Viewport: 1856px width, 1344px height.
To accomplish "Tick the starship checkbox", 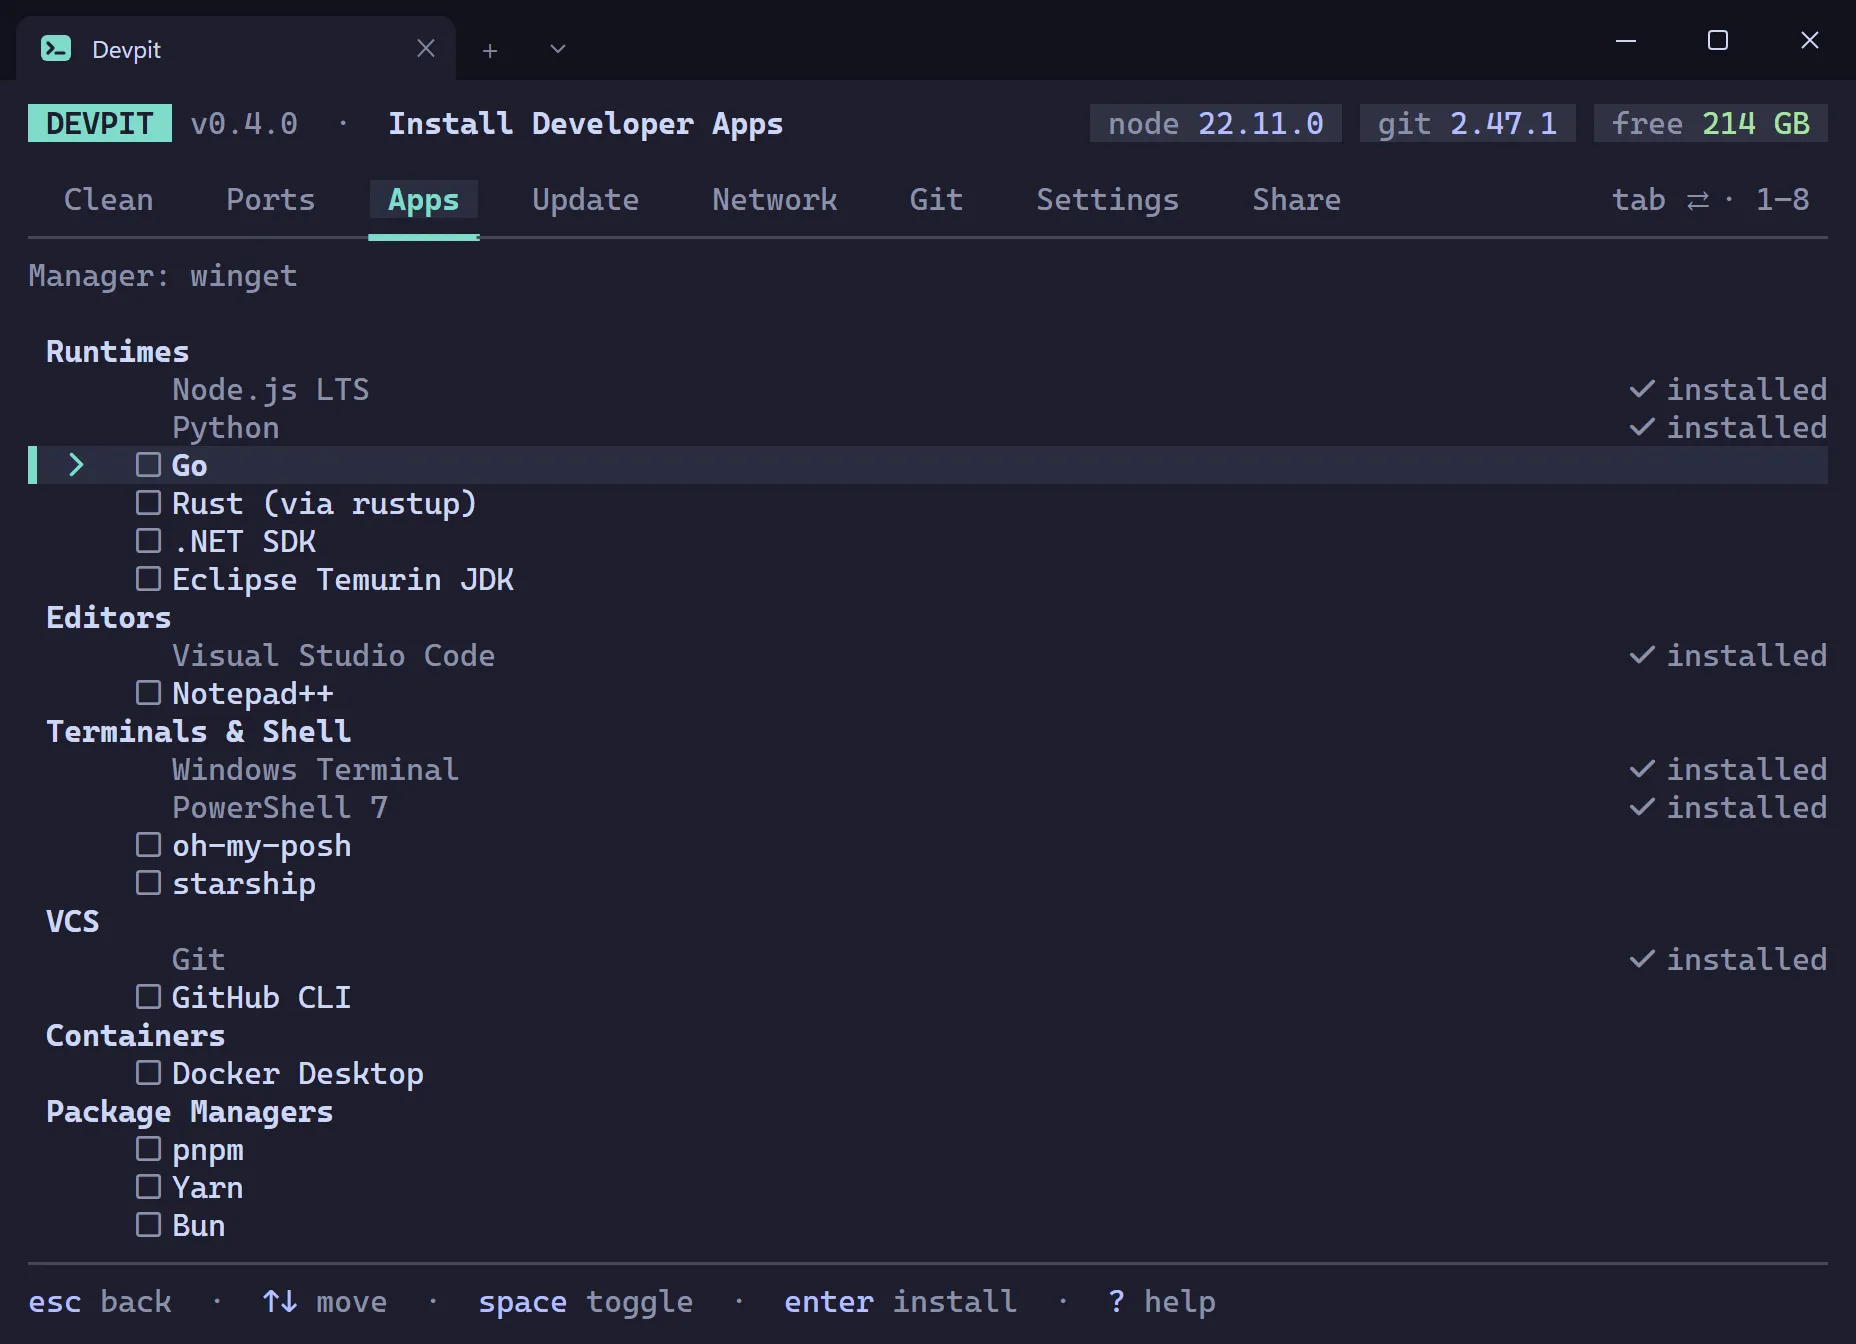I will click(148, 883).
